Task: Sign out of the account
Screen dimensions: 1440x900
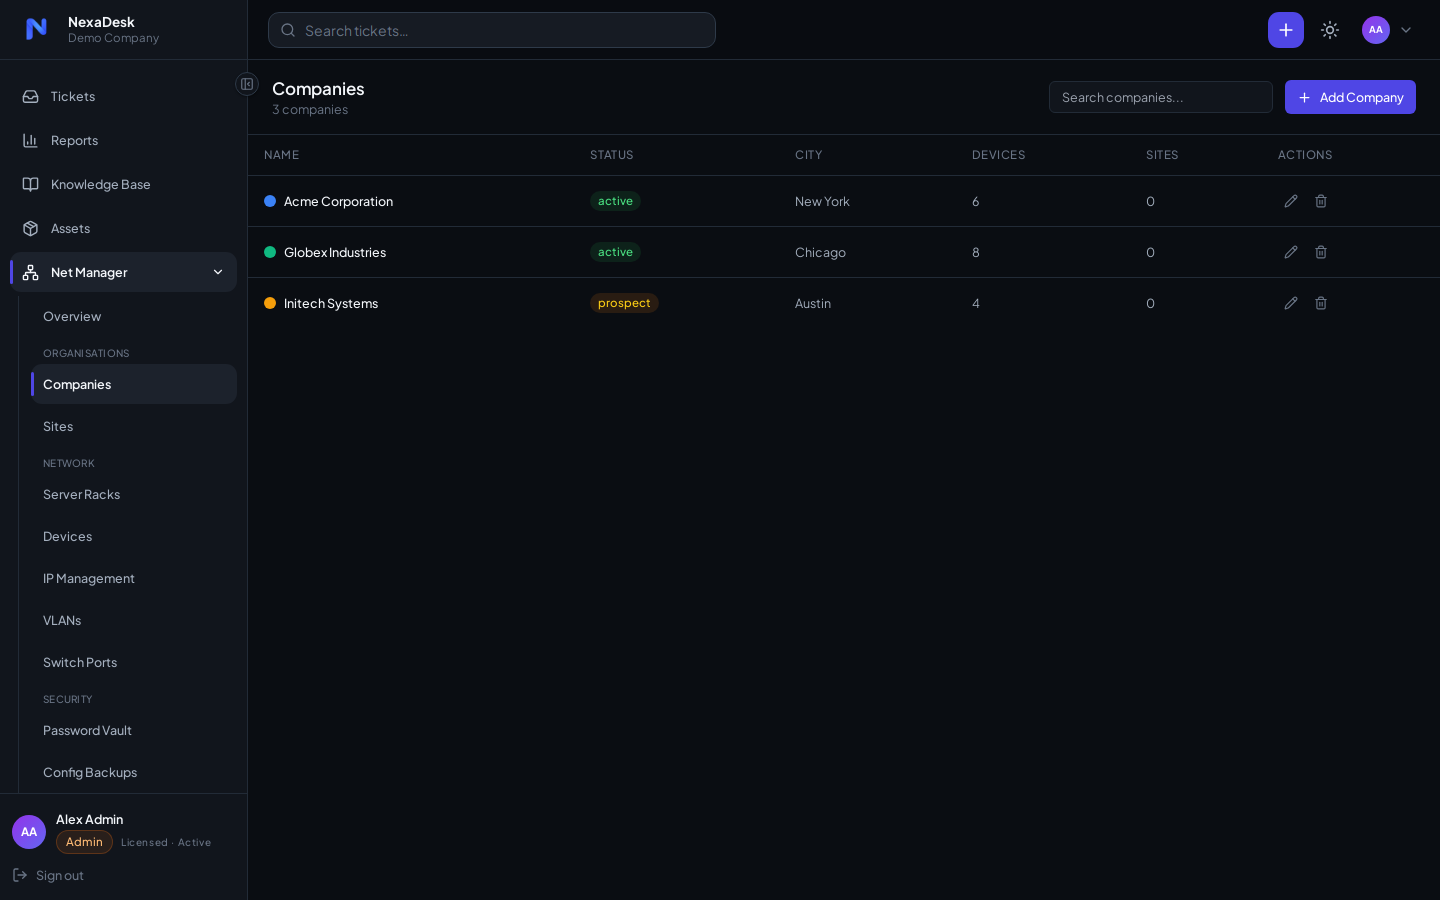Action: 48,875
